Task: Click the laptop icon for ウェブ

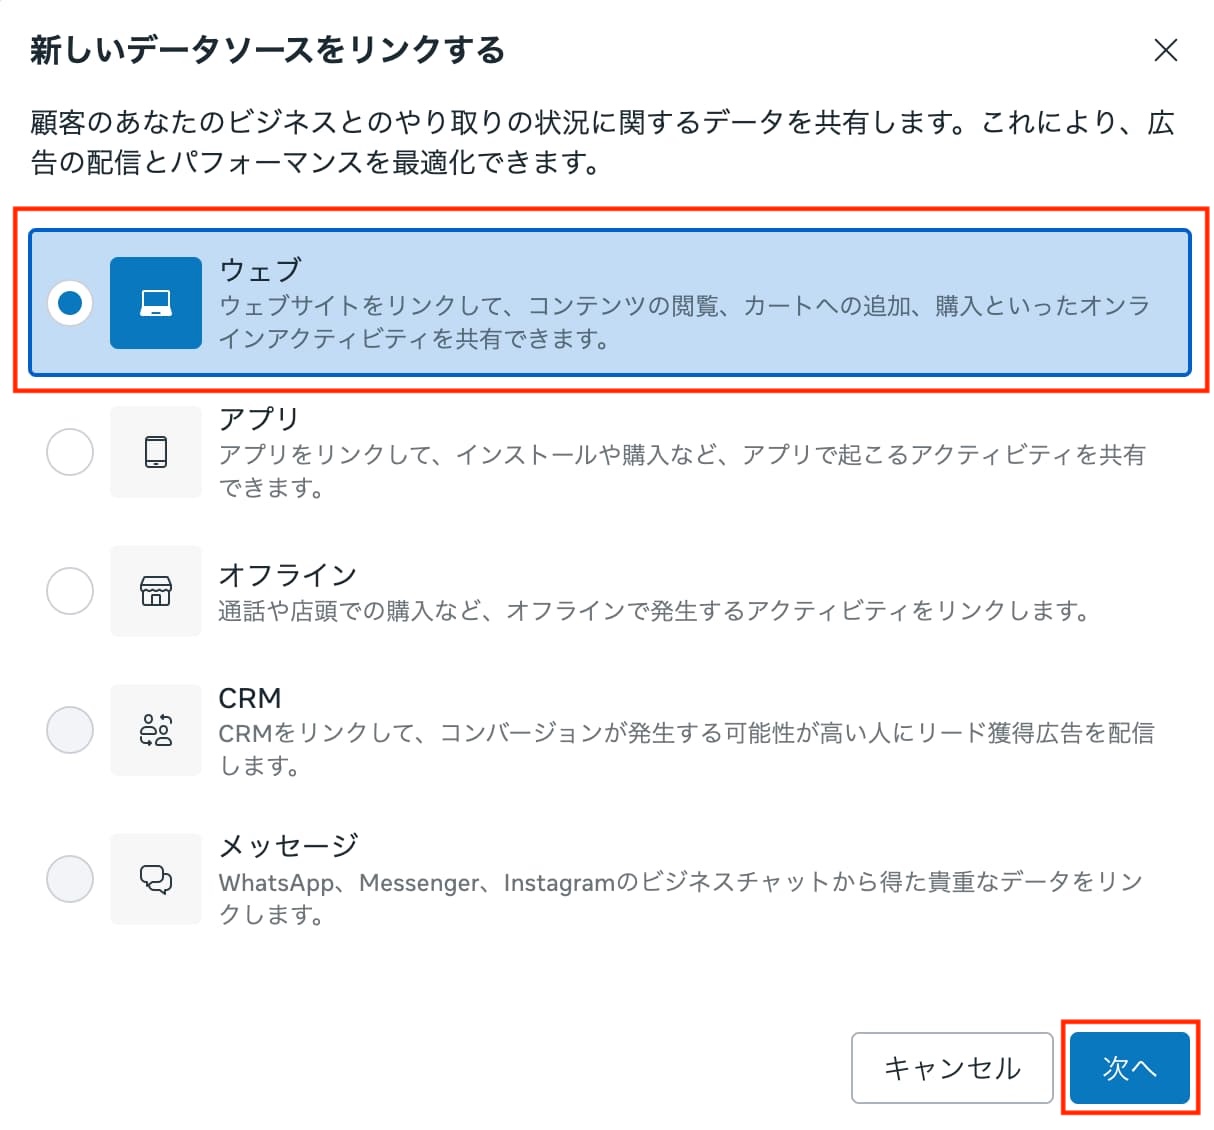Action: tap(156, 303)
